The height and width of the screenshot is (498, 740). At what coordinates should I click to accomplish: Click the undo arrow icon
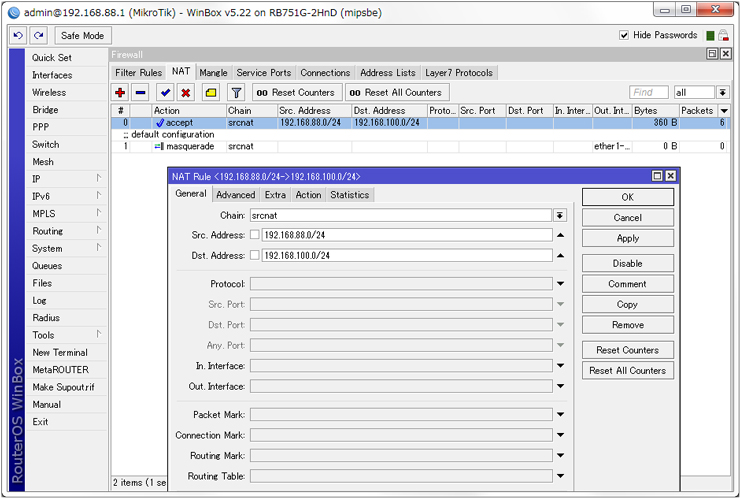18,36
